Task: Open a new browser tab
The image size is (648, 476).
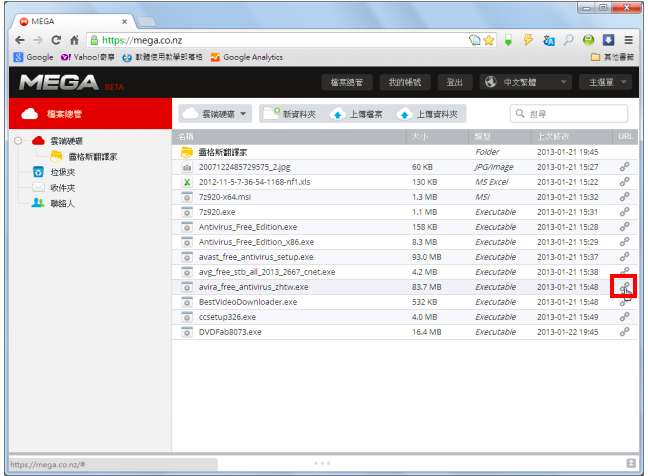Action: [146, 21]
